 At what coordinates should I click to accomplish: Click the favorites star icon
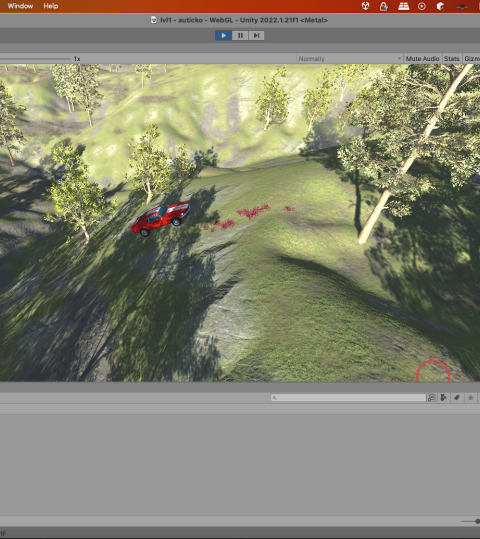coord(470,398)
